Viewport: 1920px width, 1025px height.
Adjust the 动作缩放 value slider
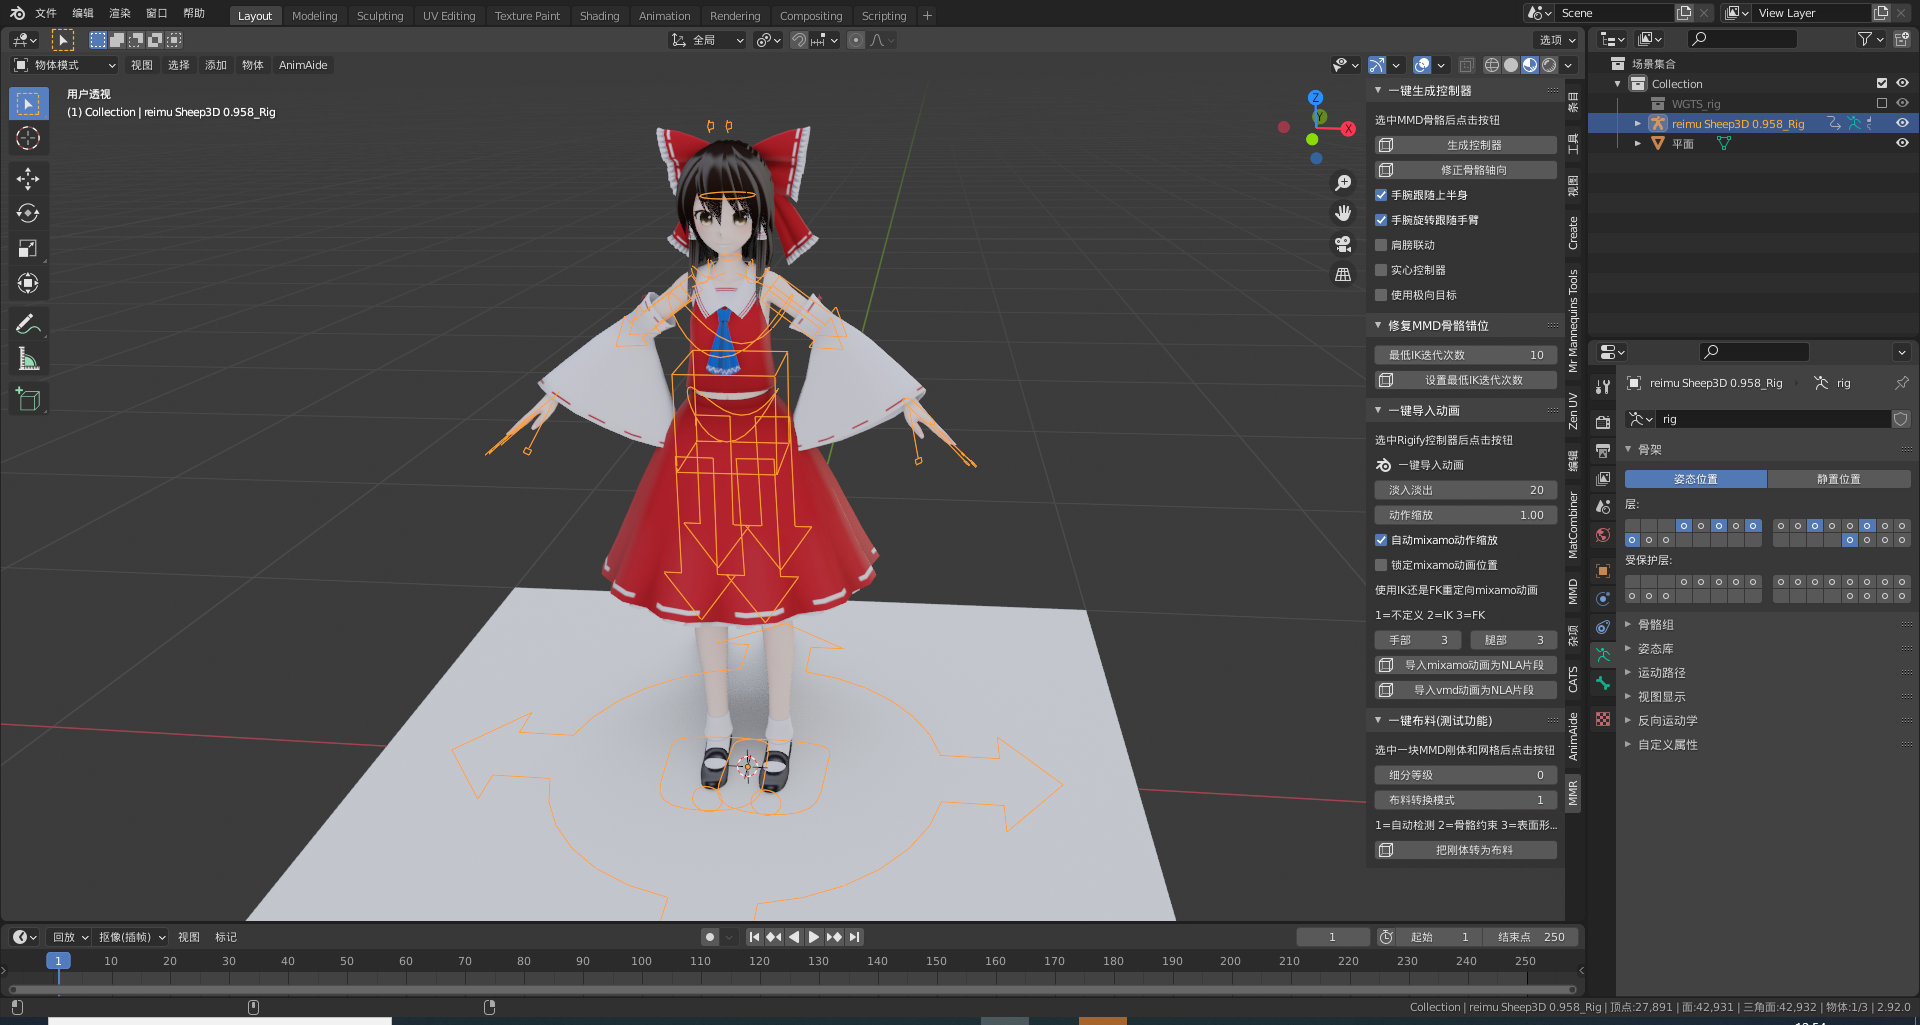[x=1466, y=515]
